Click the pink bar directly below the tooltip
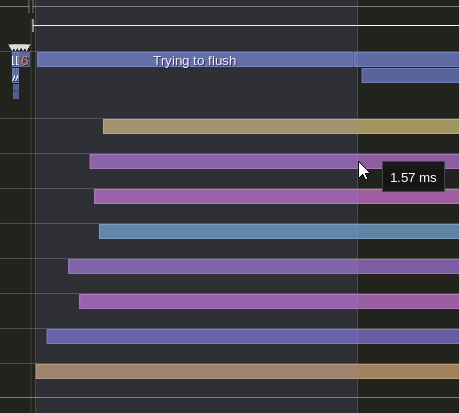The height and width of the screenshot is (413, 459). click(276, 196)
